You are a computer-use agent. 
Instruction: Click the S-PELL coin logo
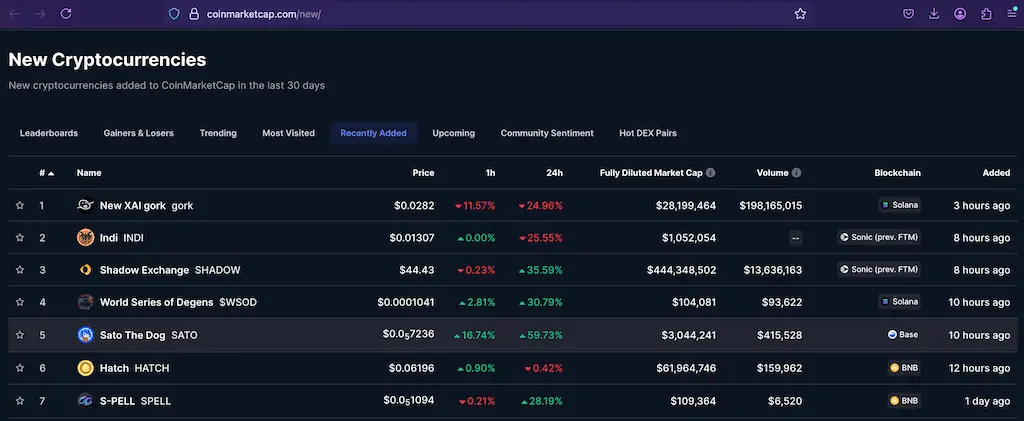point(86,401)
